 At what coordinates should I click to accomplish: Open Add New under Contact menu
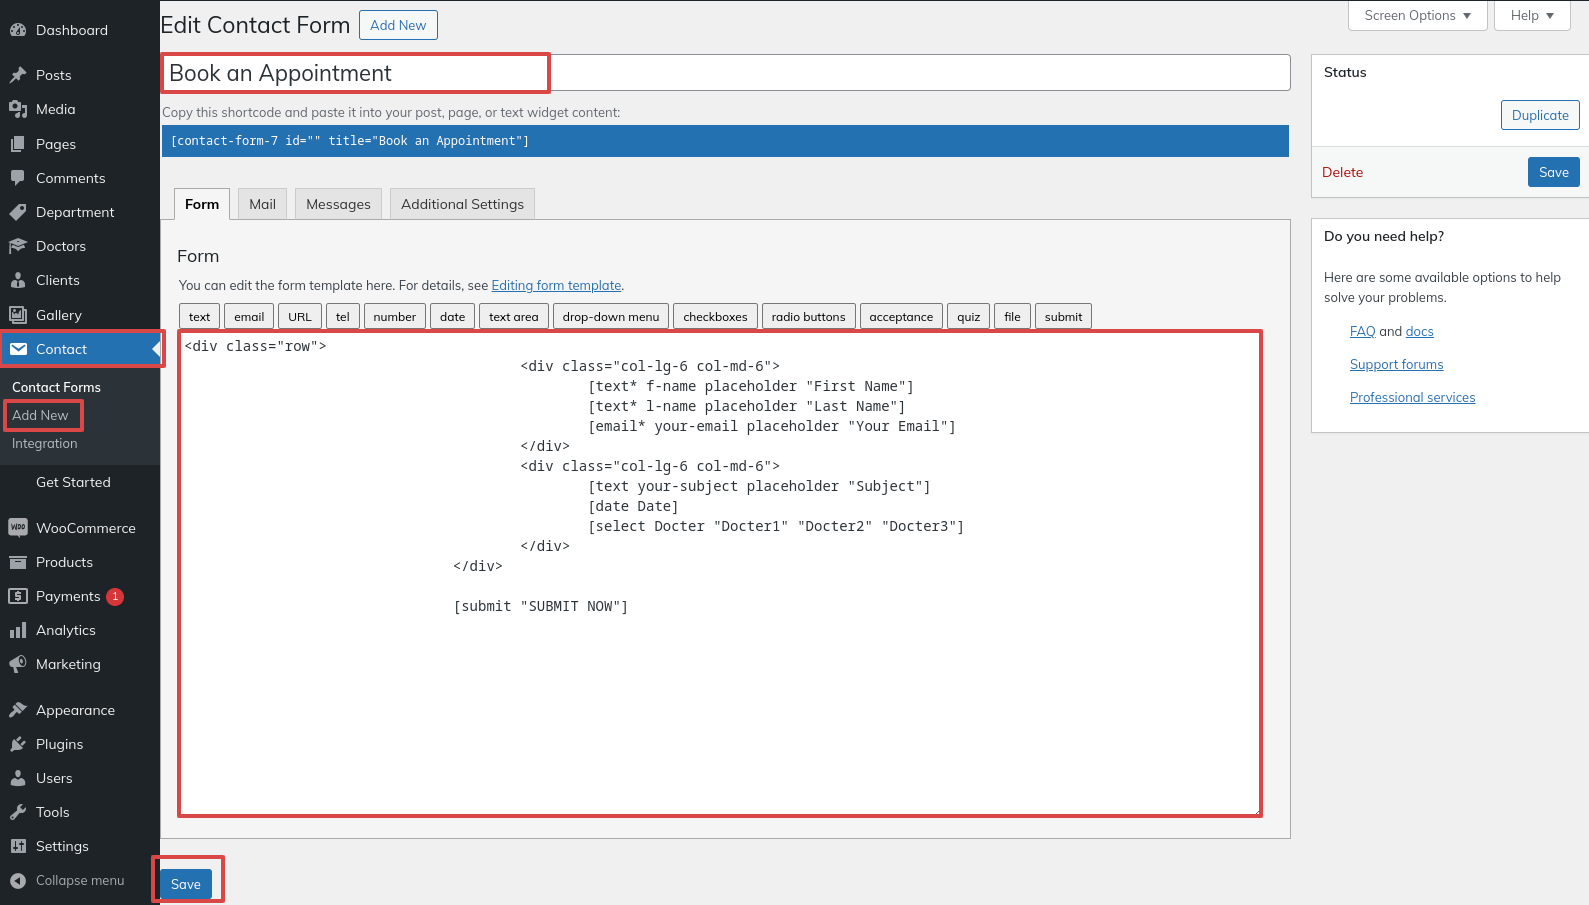click(x=40, y=415)
